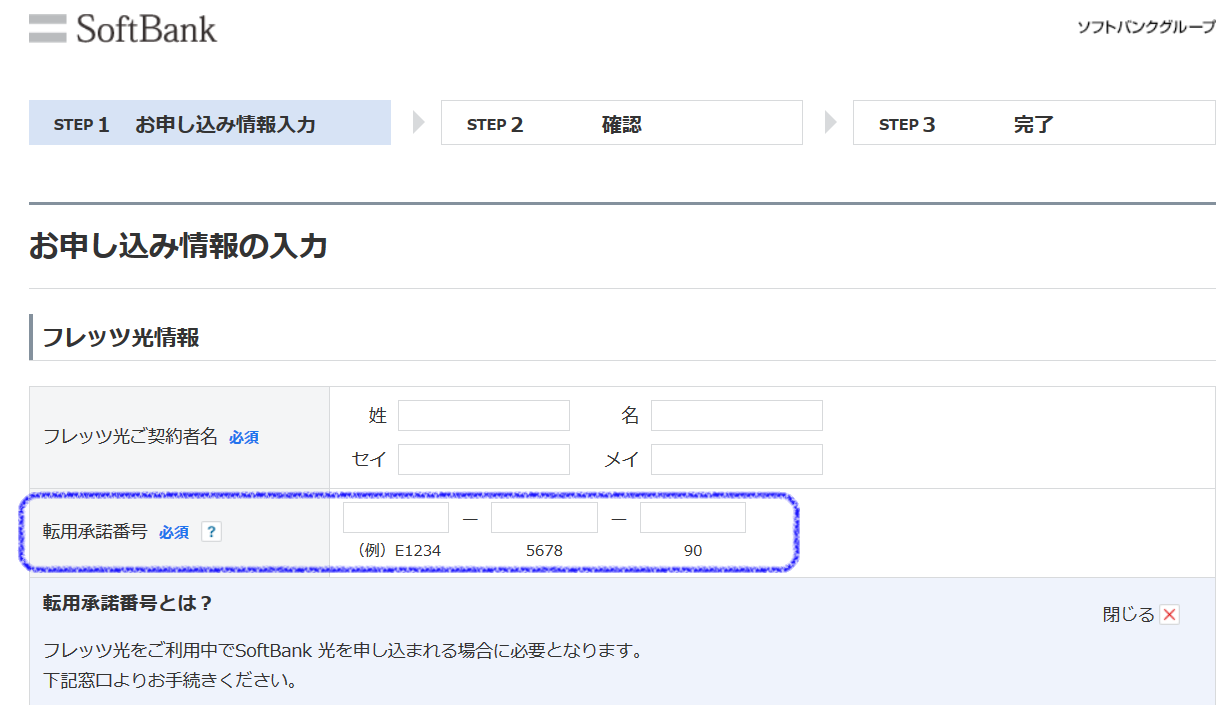The image size is (1231, 705).
Task: Click the 下記窓口よりお手続きください text
Action: pos(170,682)
